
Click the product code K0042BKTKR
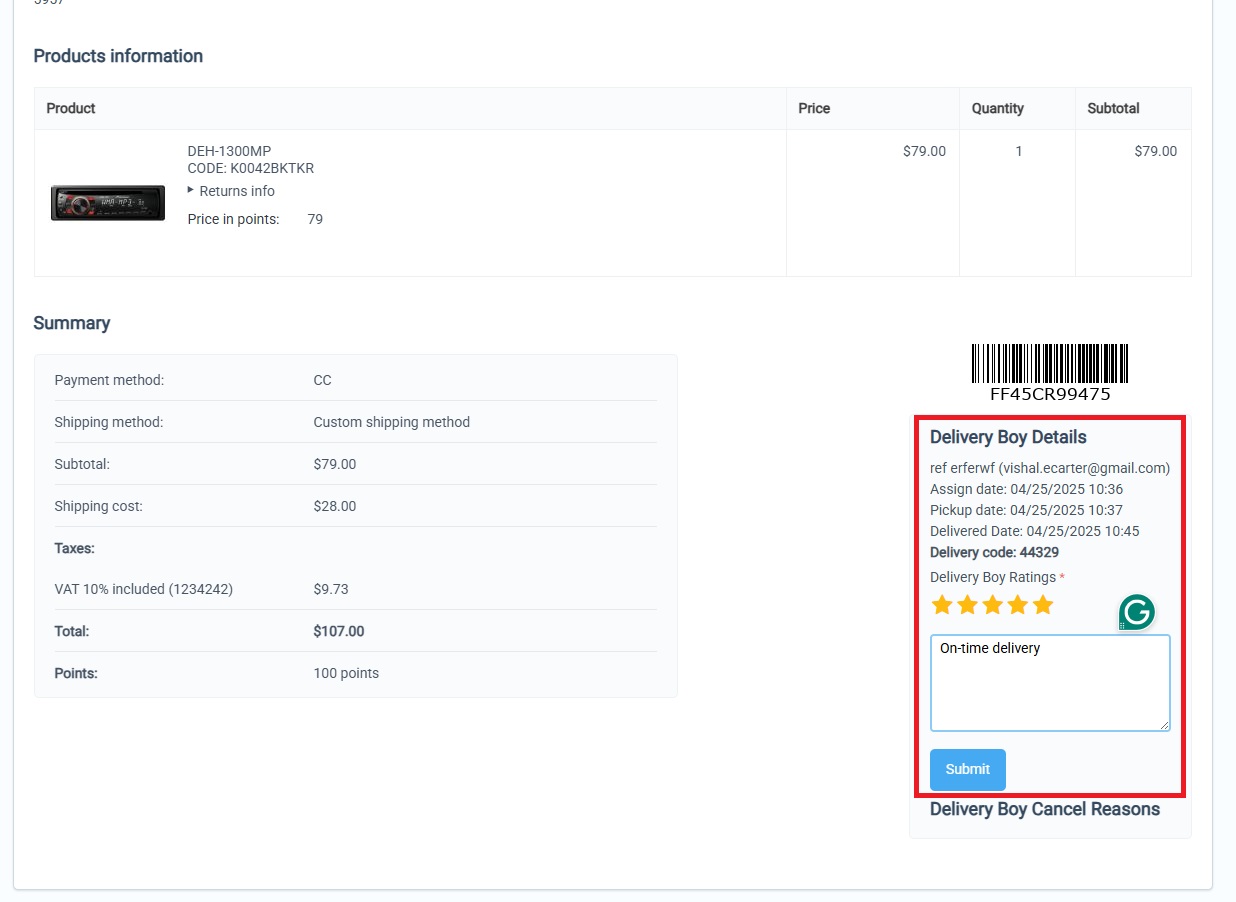click(272, 168)
